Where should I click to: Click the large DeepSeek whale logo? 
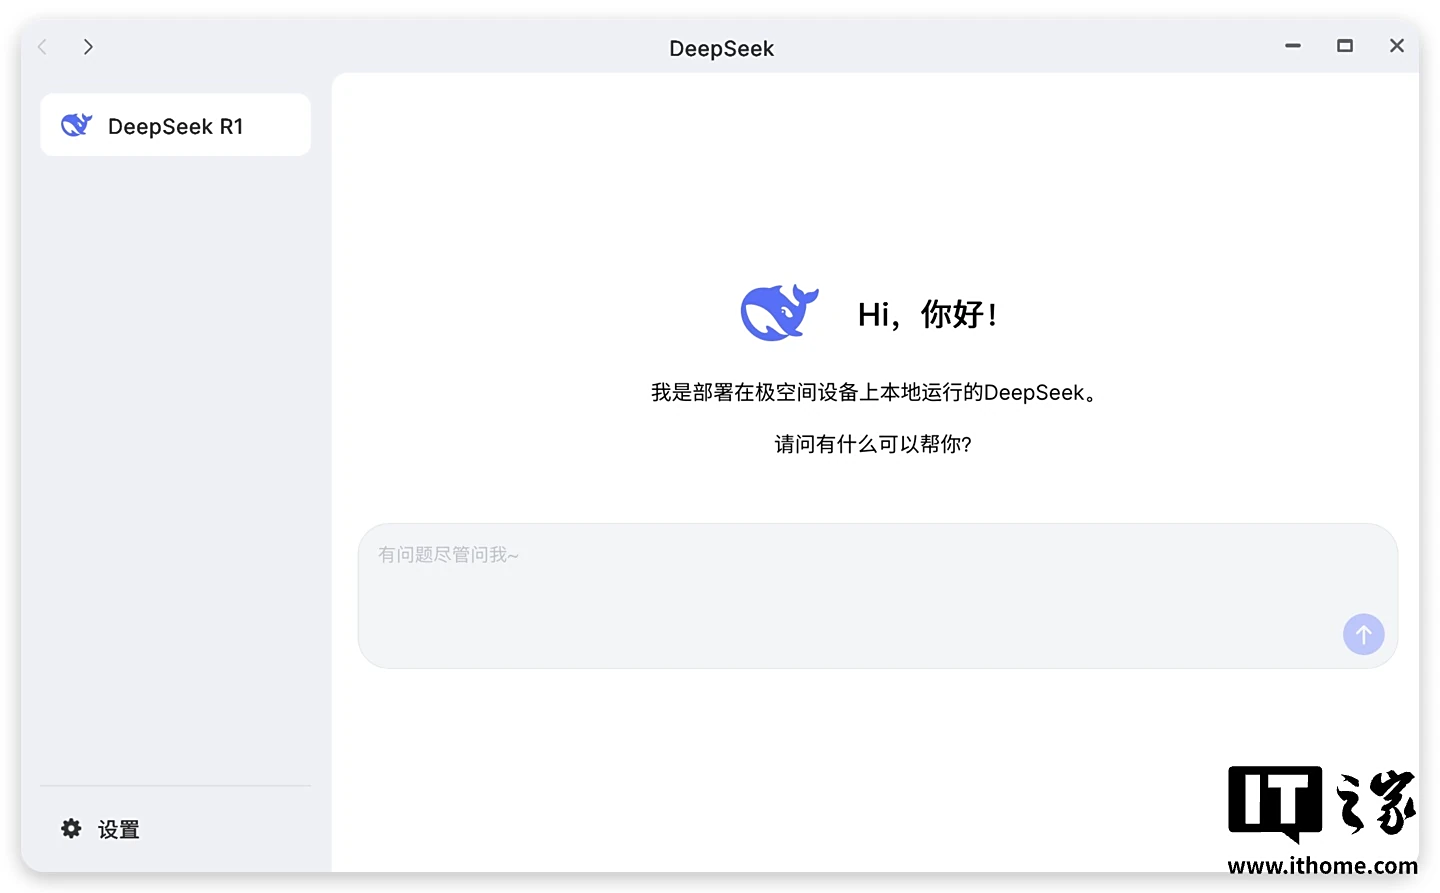779,313
